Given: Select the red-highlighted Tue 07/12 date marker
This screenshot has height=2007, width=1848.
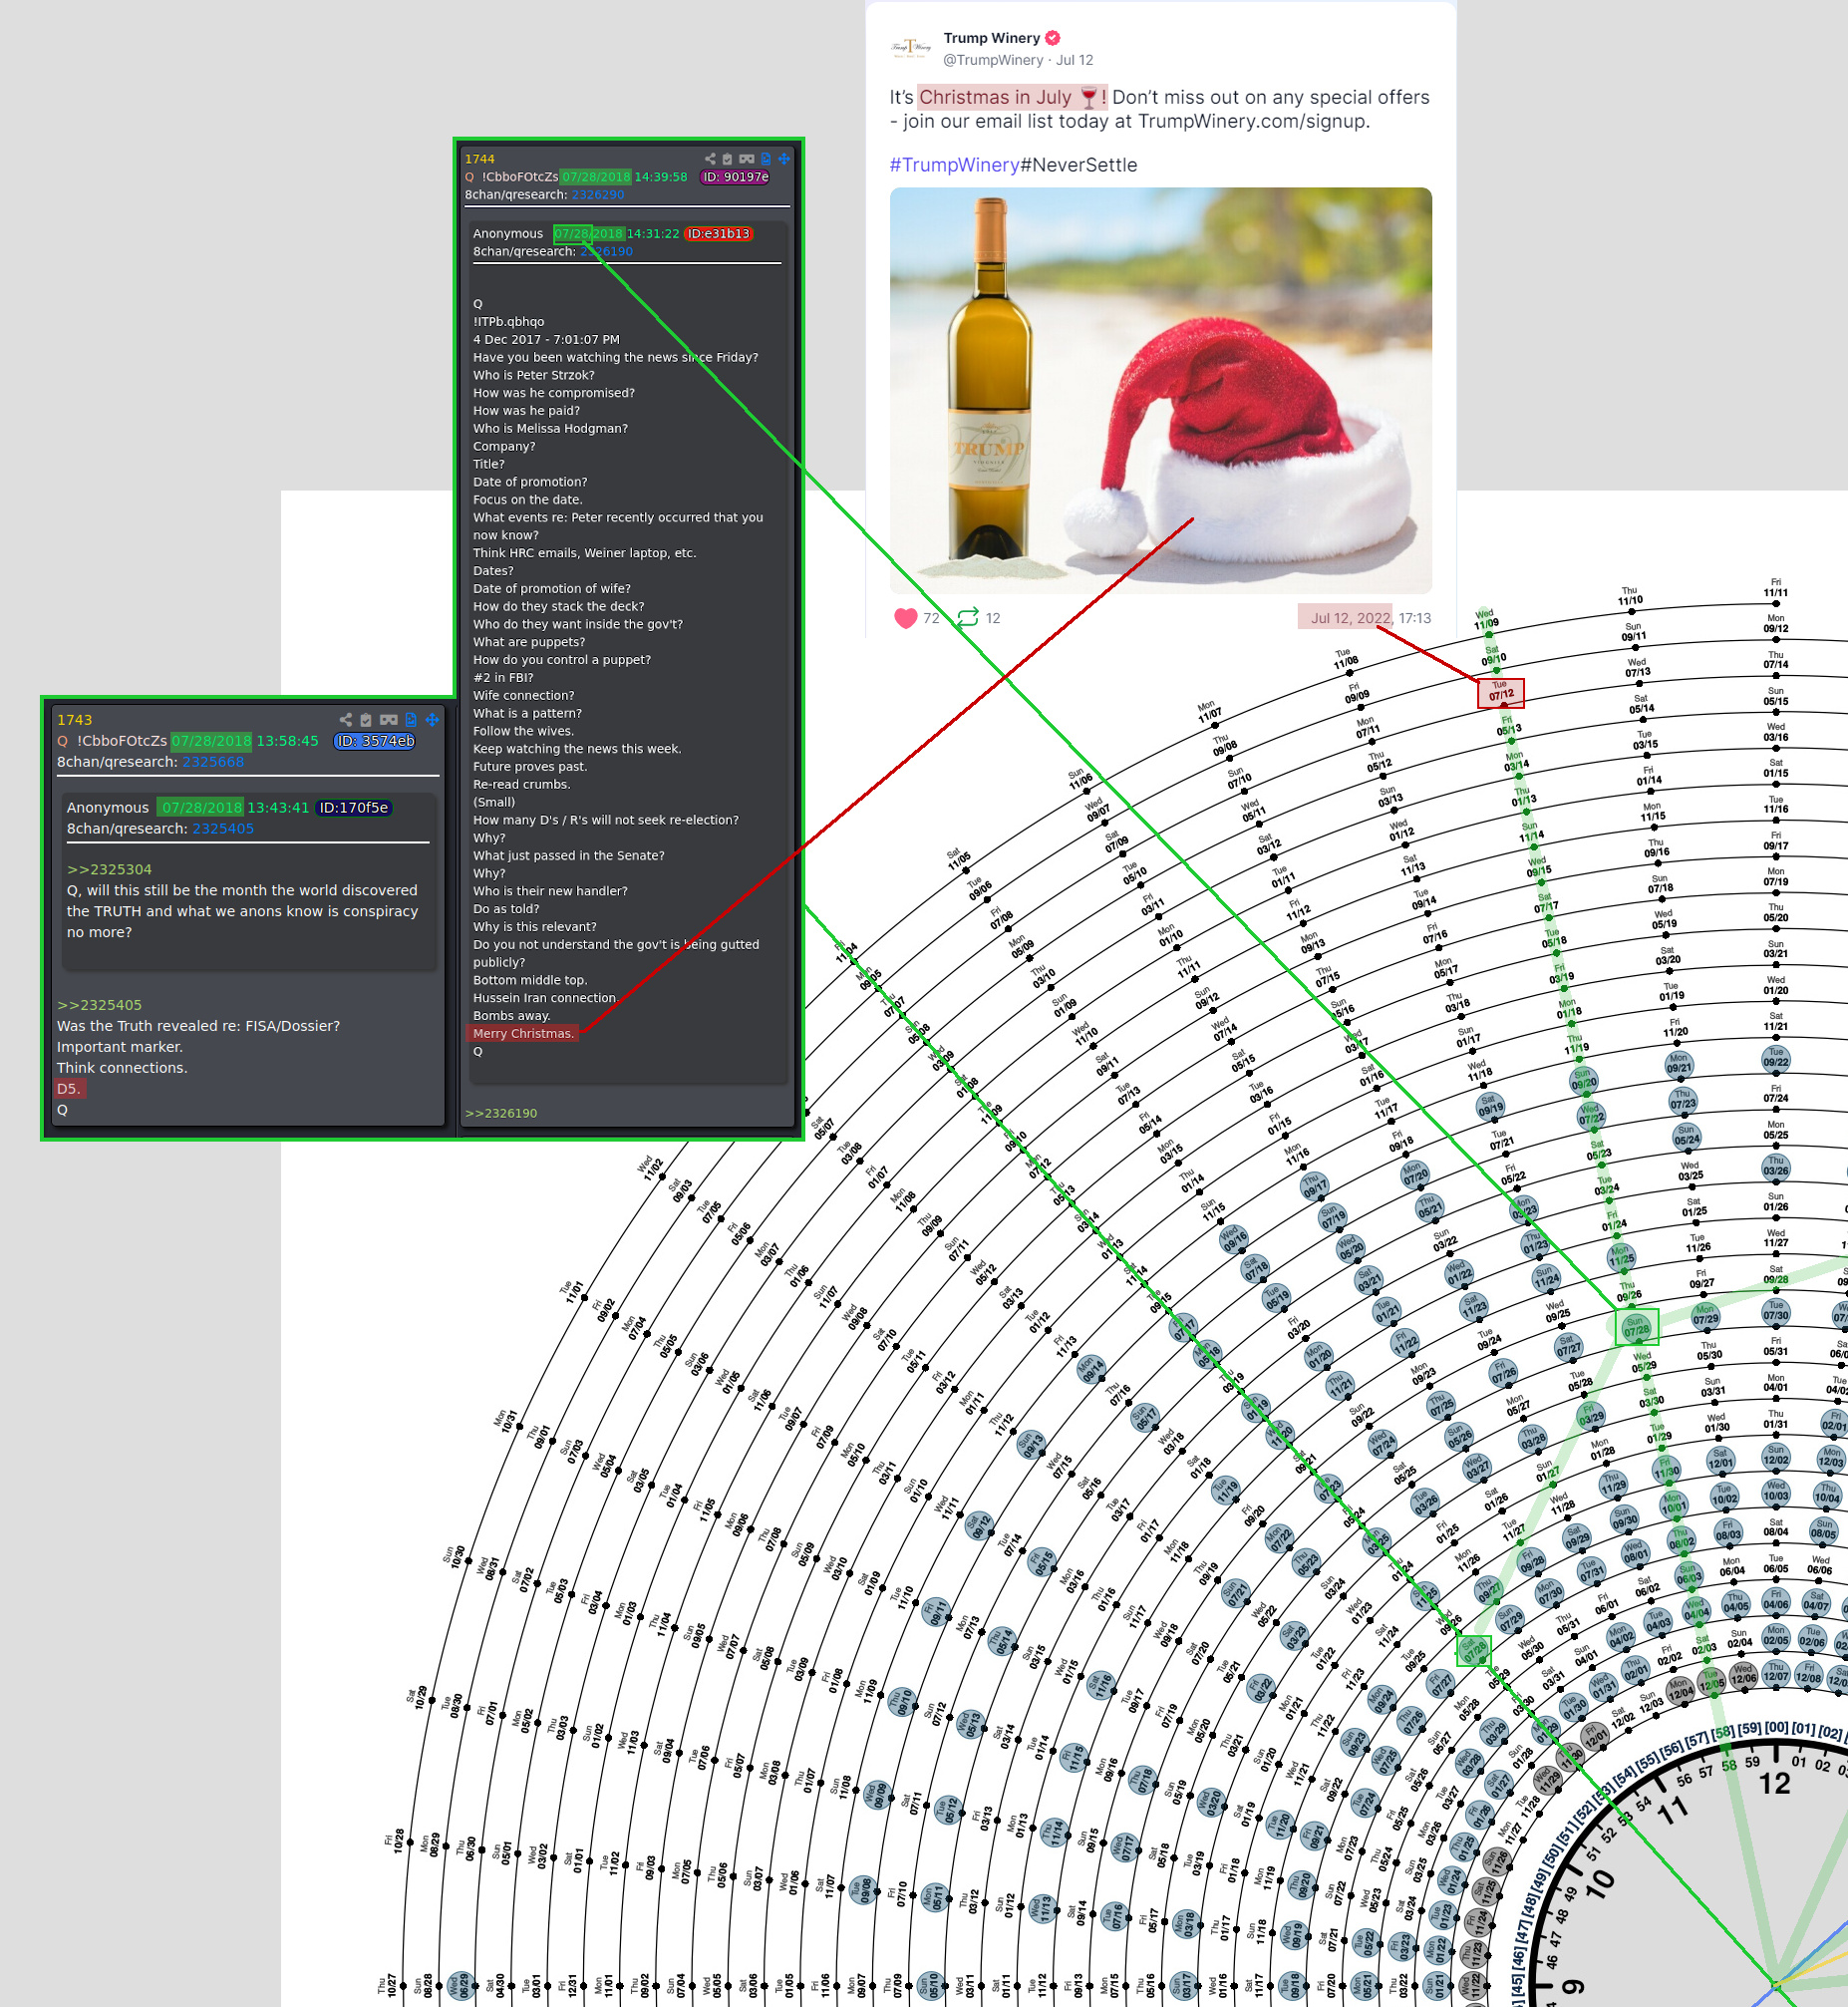Looking at the screenshot, I should pos(1500,692).
